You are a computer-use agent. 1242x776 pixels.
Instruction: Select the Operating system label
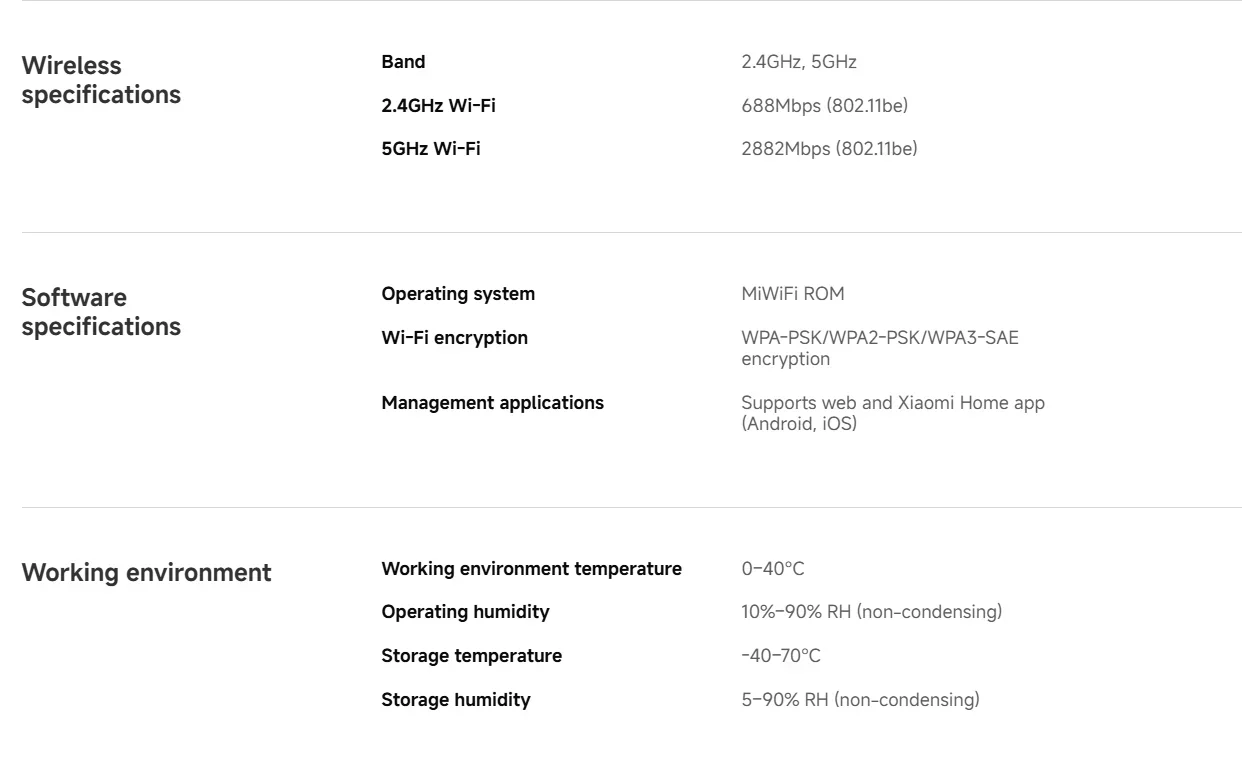(458, 294)
